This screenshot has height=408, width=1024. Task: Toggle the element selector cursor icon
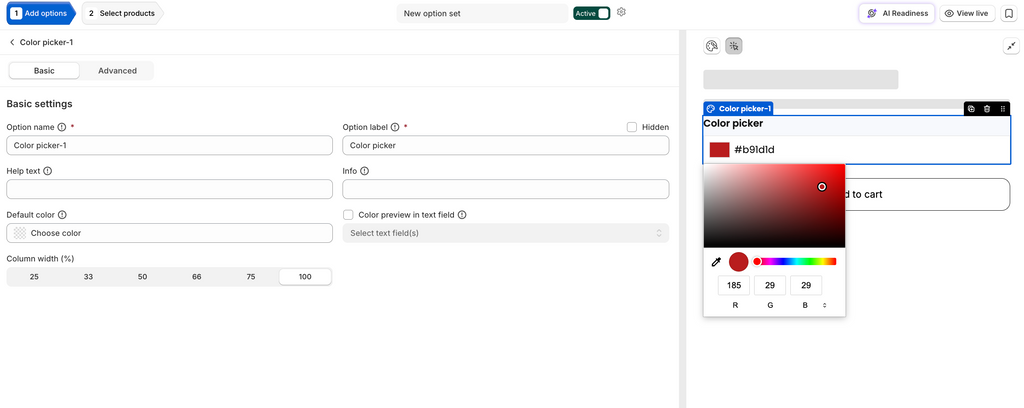(734, 46)
